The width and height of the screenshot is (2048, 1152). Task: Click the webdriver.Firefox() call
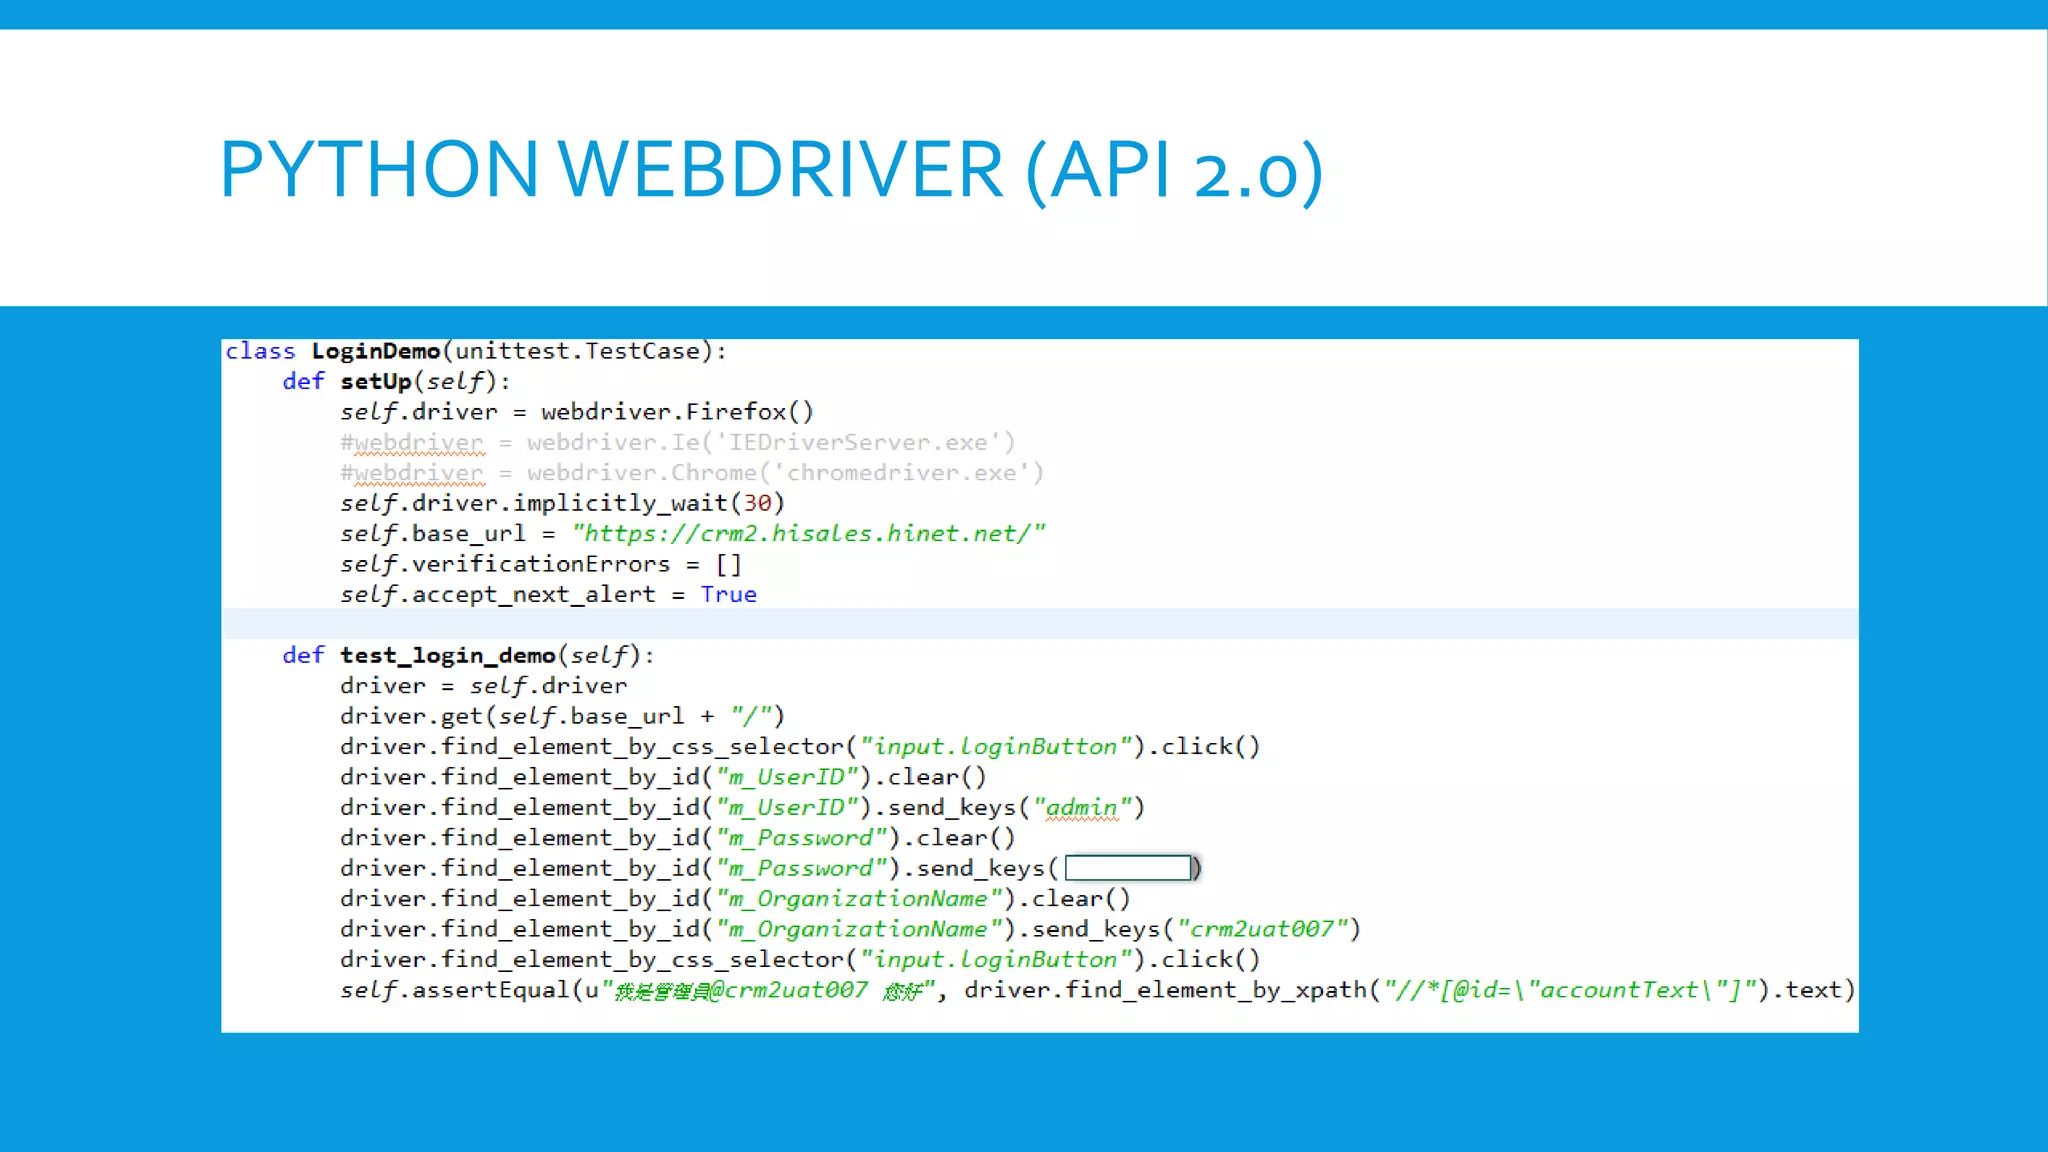[677, 412]
